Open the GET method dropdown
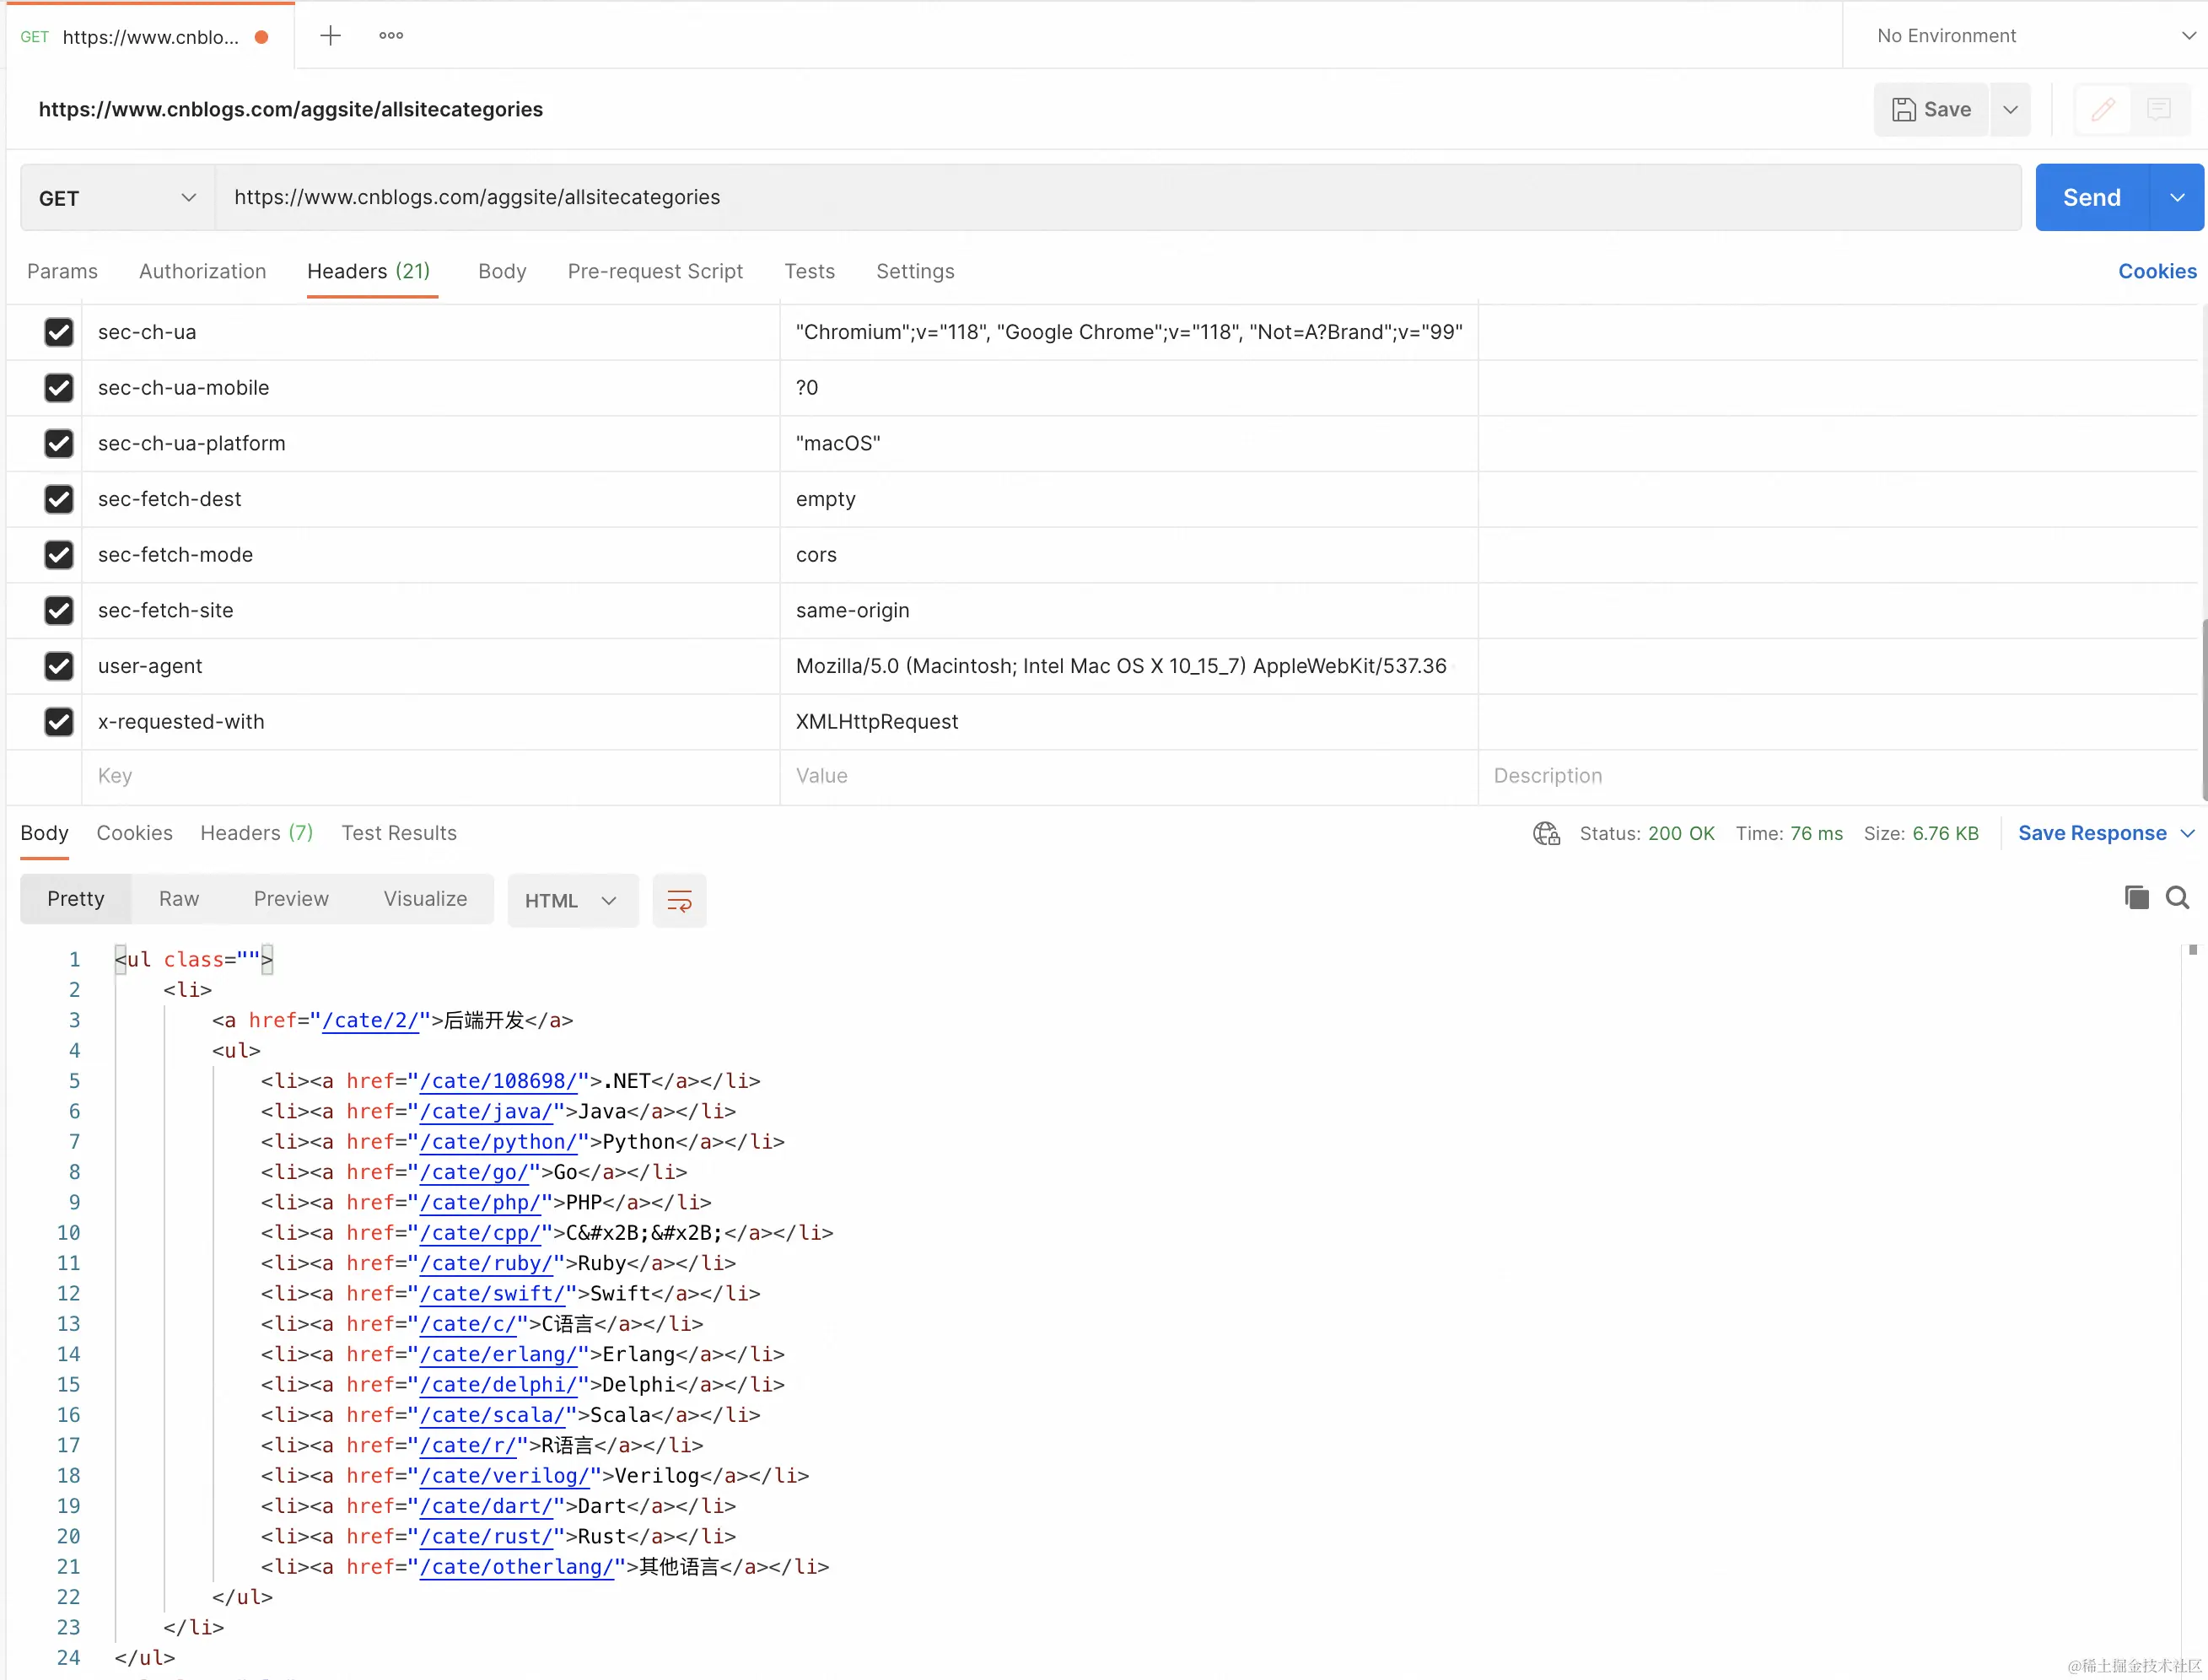 tap(117, 198)
